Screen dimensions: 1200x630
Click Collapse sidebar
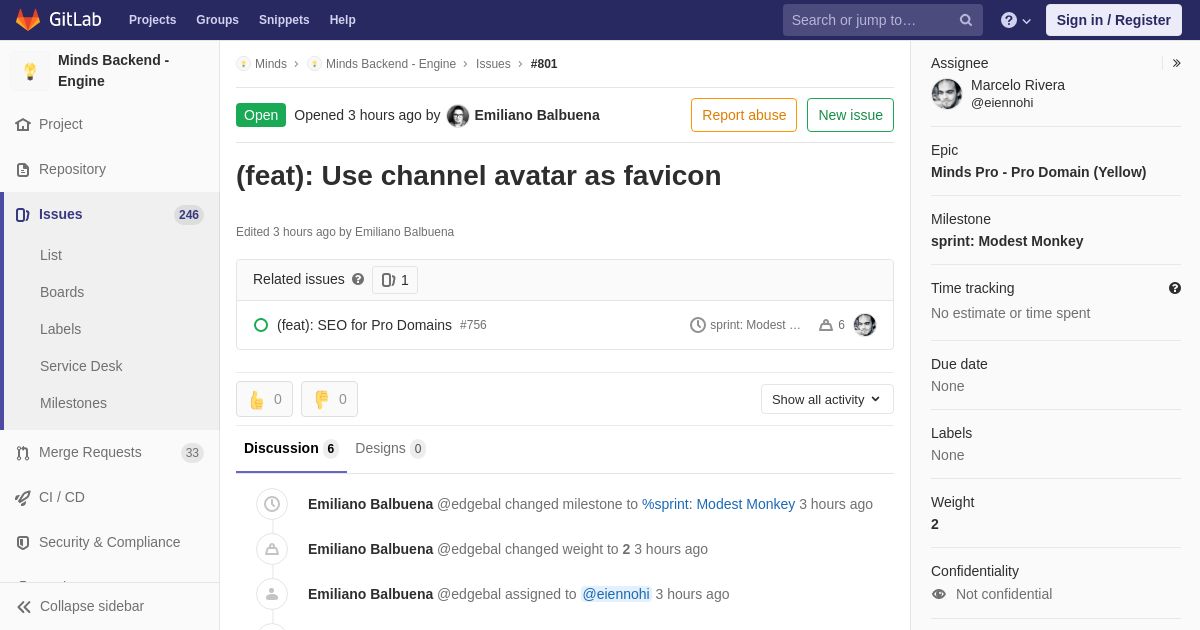110,606
